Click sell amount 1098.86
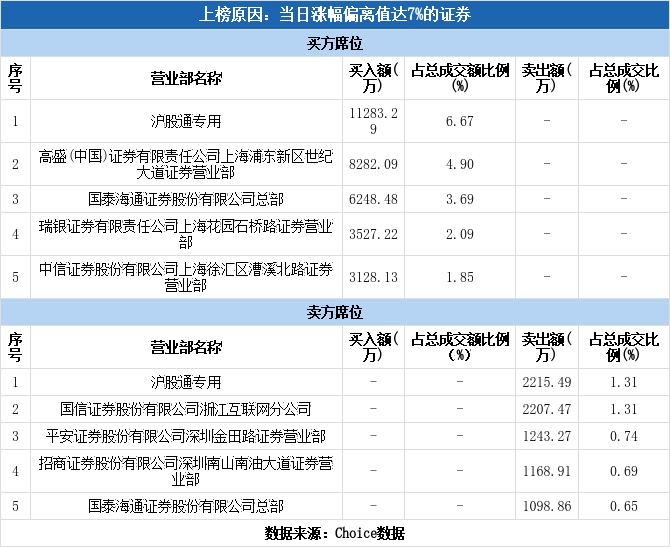 pyautogui.click(x=547, y=506)
